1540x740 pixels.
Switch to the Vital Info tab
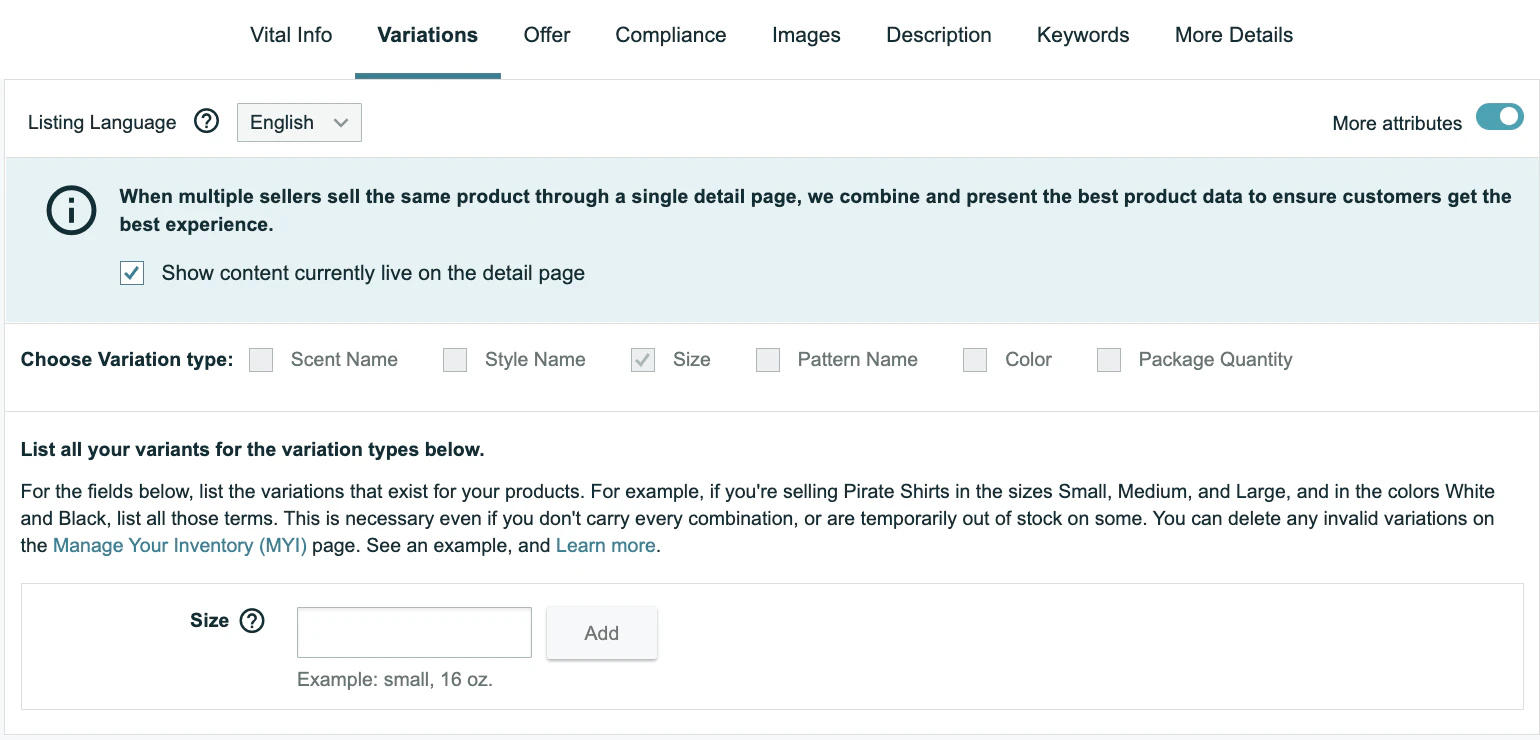click(291, 35)
